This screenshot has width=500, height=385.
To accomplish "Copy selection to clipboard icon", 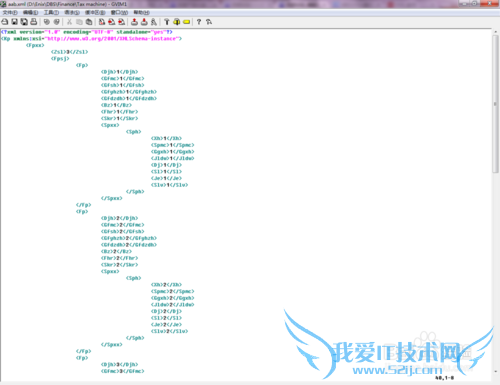I will click(x=79, y=22).
